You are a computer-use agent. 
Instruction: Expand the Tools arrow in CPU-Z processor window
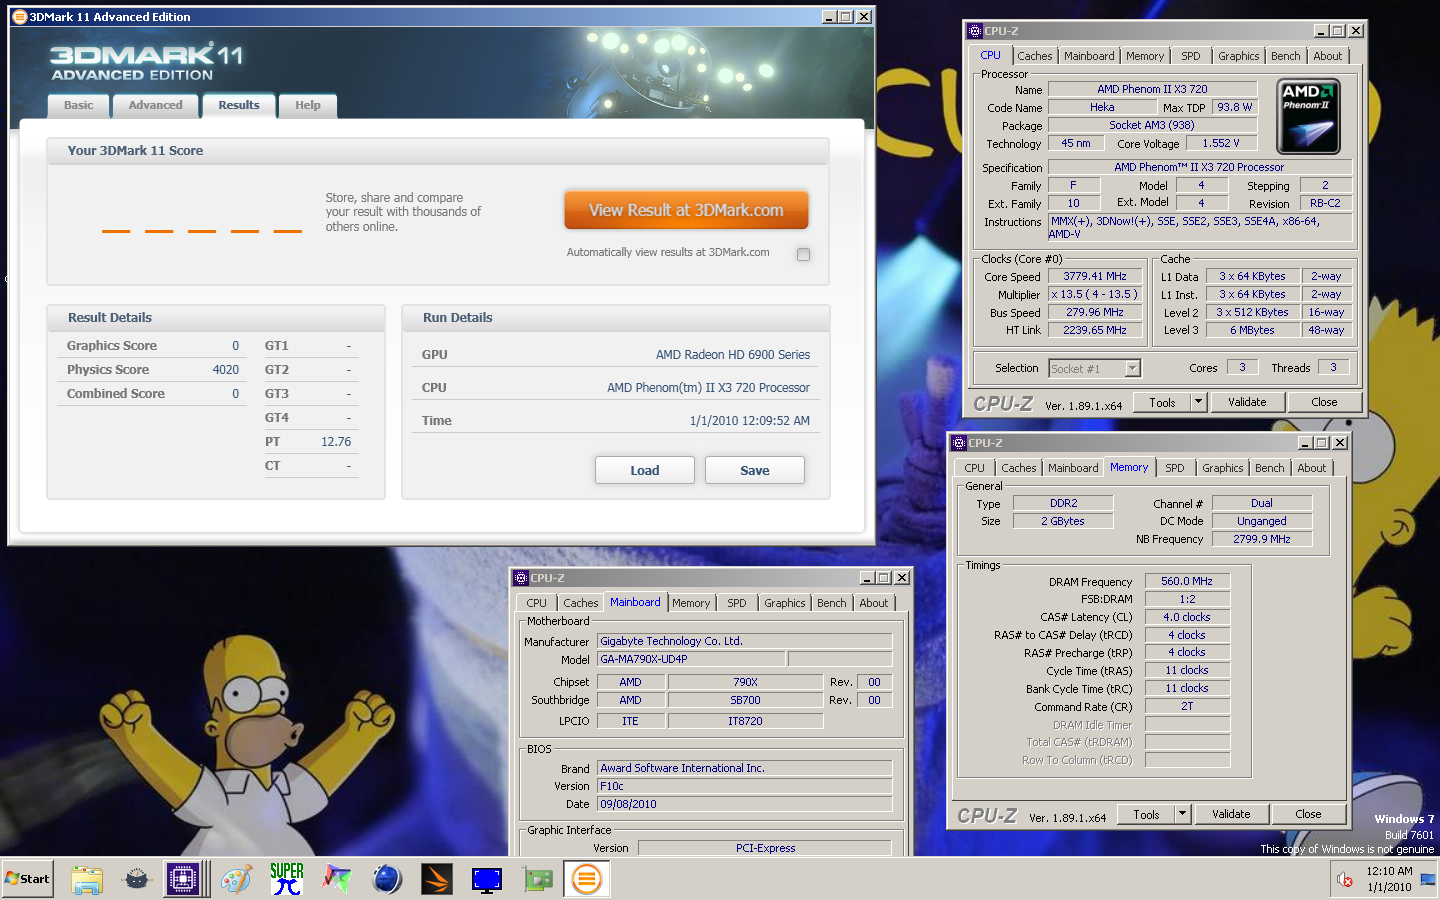click(1198, 402)
